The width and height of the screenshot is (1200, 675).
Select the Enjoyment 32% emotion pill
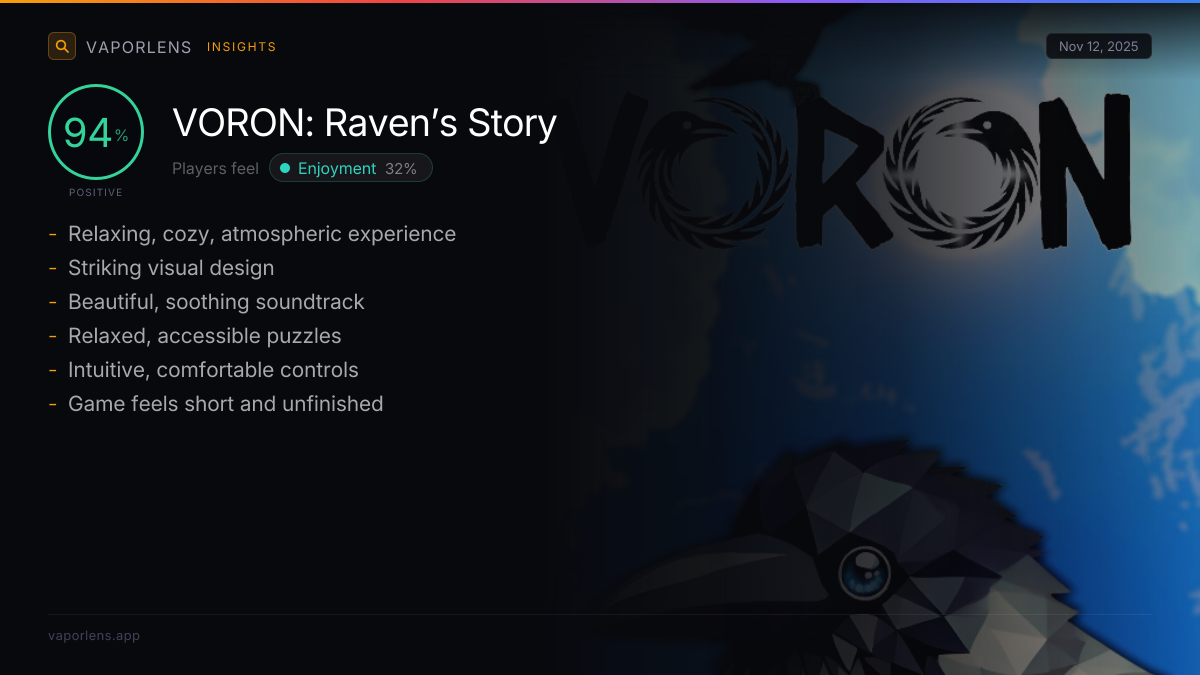(x=351, y=168)
